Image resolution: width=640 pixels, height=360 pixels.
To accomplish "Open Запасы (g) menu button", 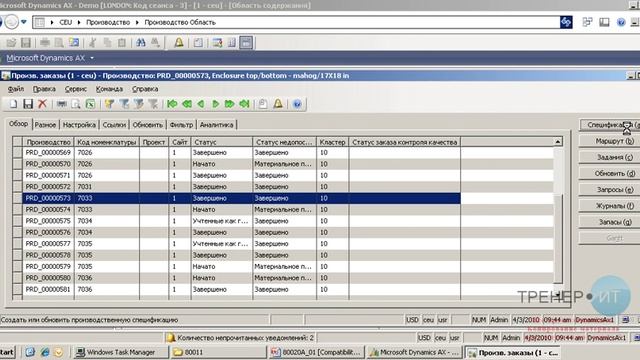I will click(609, 222).
